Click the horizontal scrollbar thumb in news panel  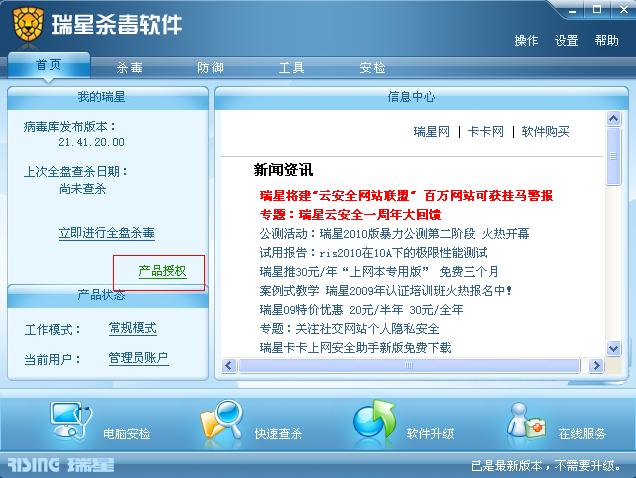pyautogui.click(x=409, y=366)
